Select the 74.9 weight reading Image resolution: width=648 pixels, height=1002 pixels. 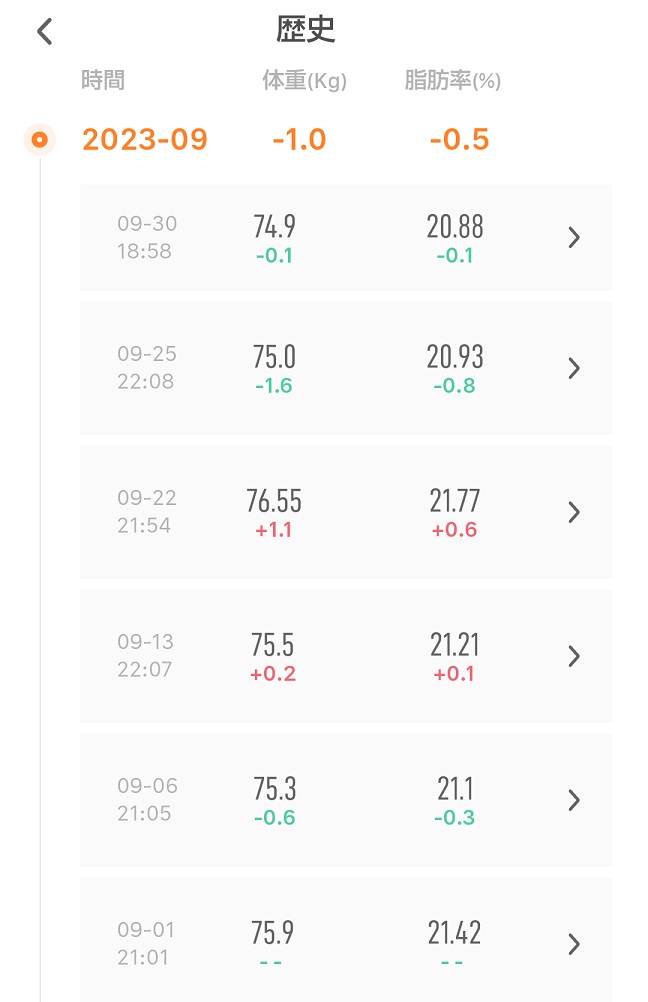275,227
